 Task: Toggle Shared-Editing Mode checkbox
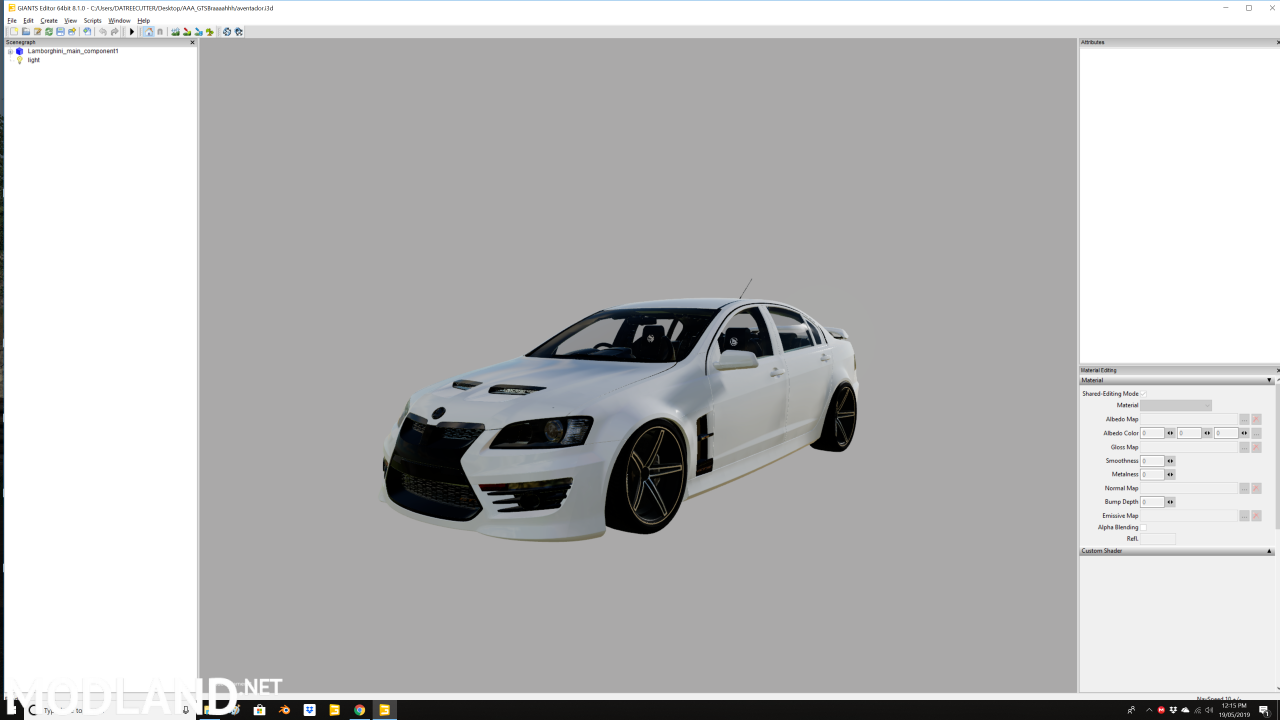pyautogui.click(x=1143, y=394)
